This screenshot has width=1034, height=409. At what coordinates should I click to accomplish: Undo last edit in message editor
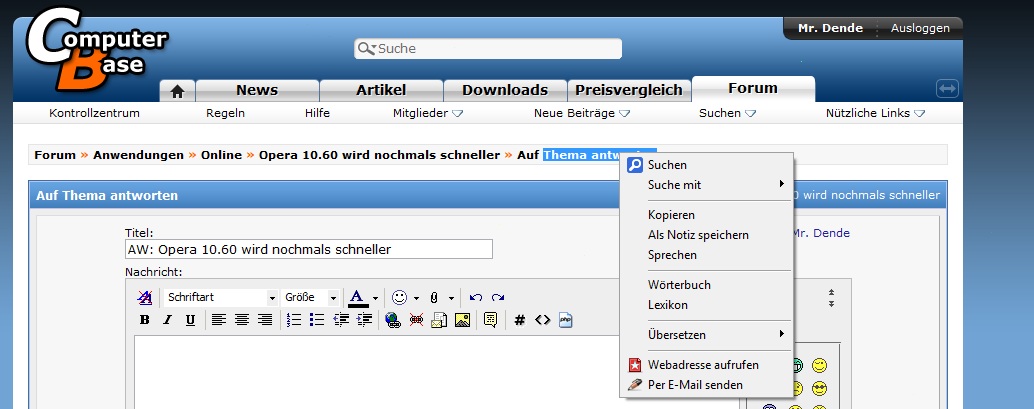coord(475,298)
